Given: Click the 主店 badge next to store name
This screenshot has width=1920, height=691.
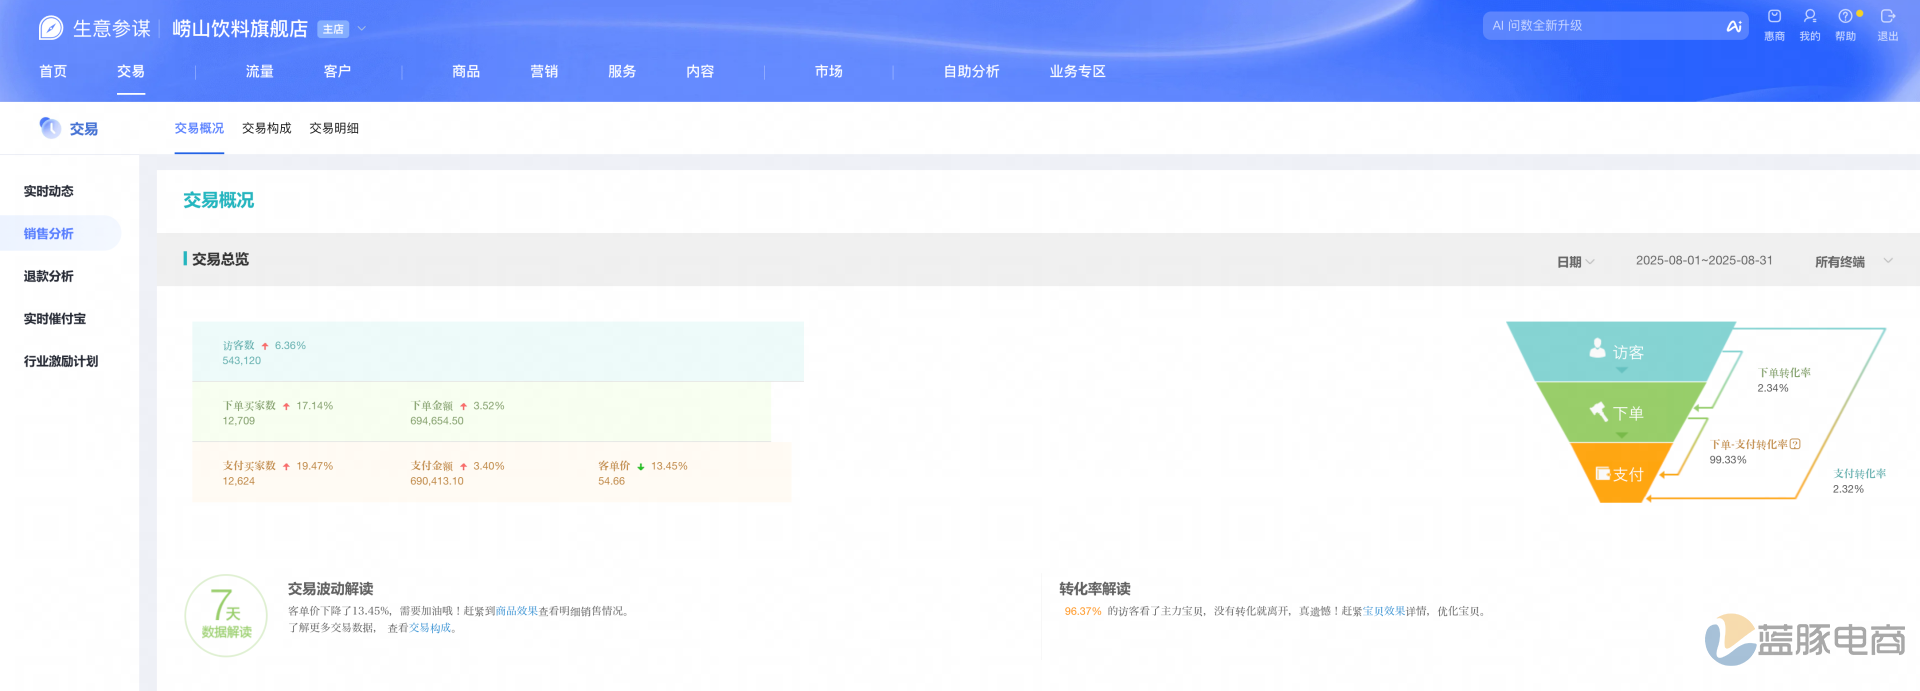Looking at the screenshot, I should (333, 29).
